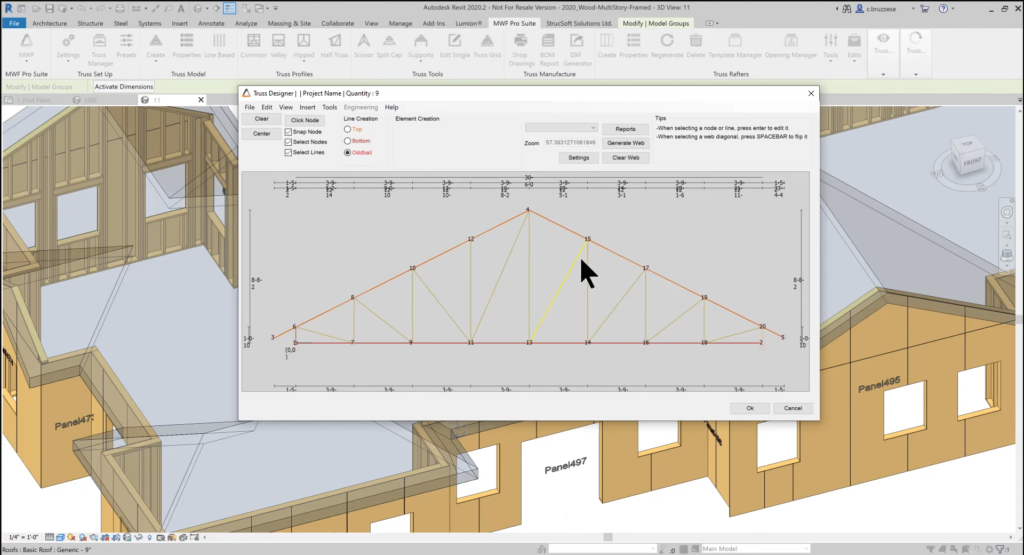Screen dimensions: 1024x555
Task: Open the Edit menu in Truss Designer
Action: pyautogui.click(x=267, y=107)
